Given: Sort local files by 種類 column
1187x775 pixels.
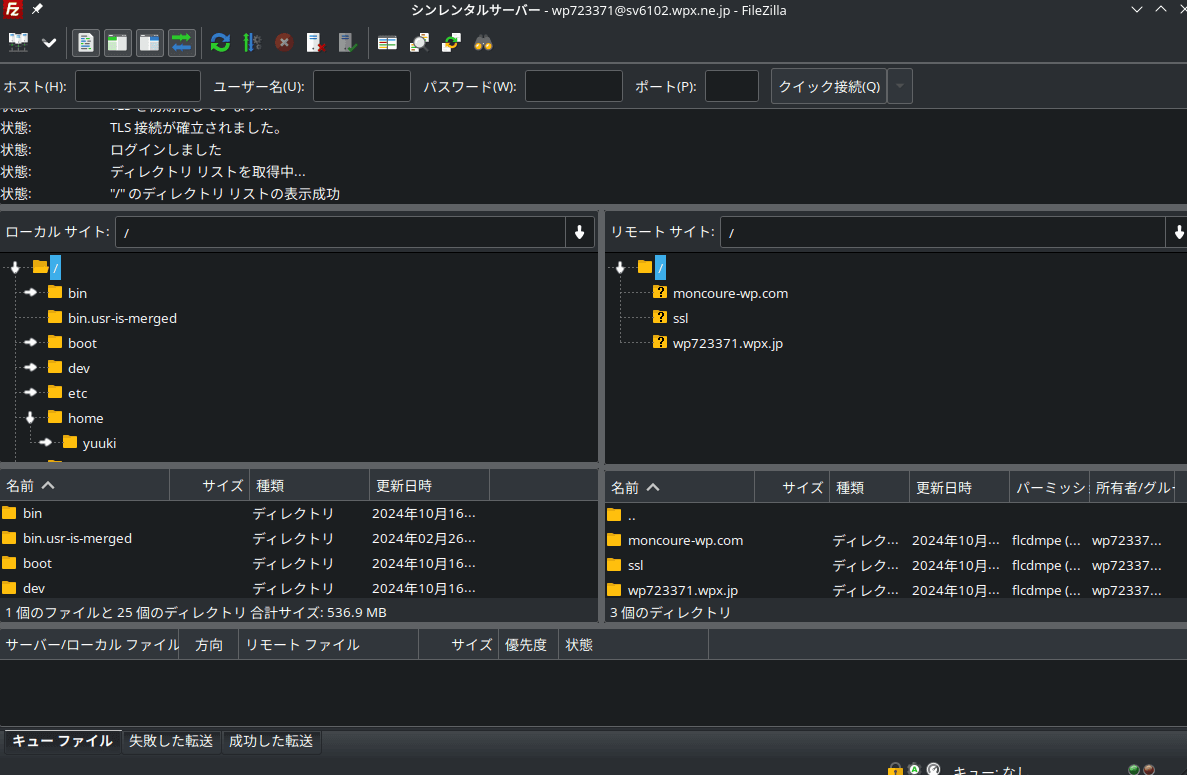Looking at the screenshot, I should tap(309, 485).
